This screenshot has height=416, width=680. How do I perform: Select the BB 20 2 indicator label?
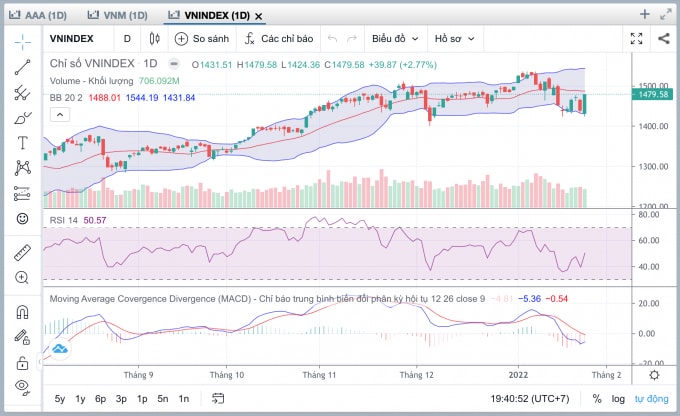pos(66,98)
